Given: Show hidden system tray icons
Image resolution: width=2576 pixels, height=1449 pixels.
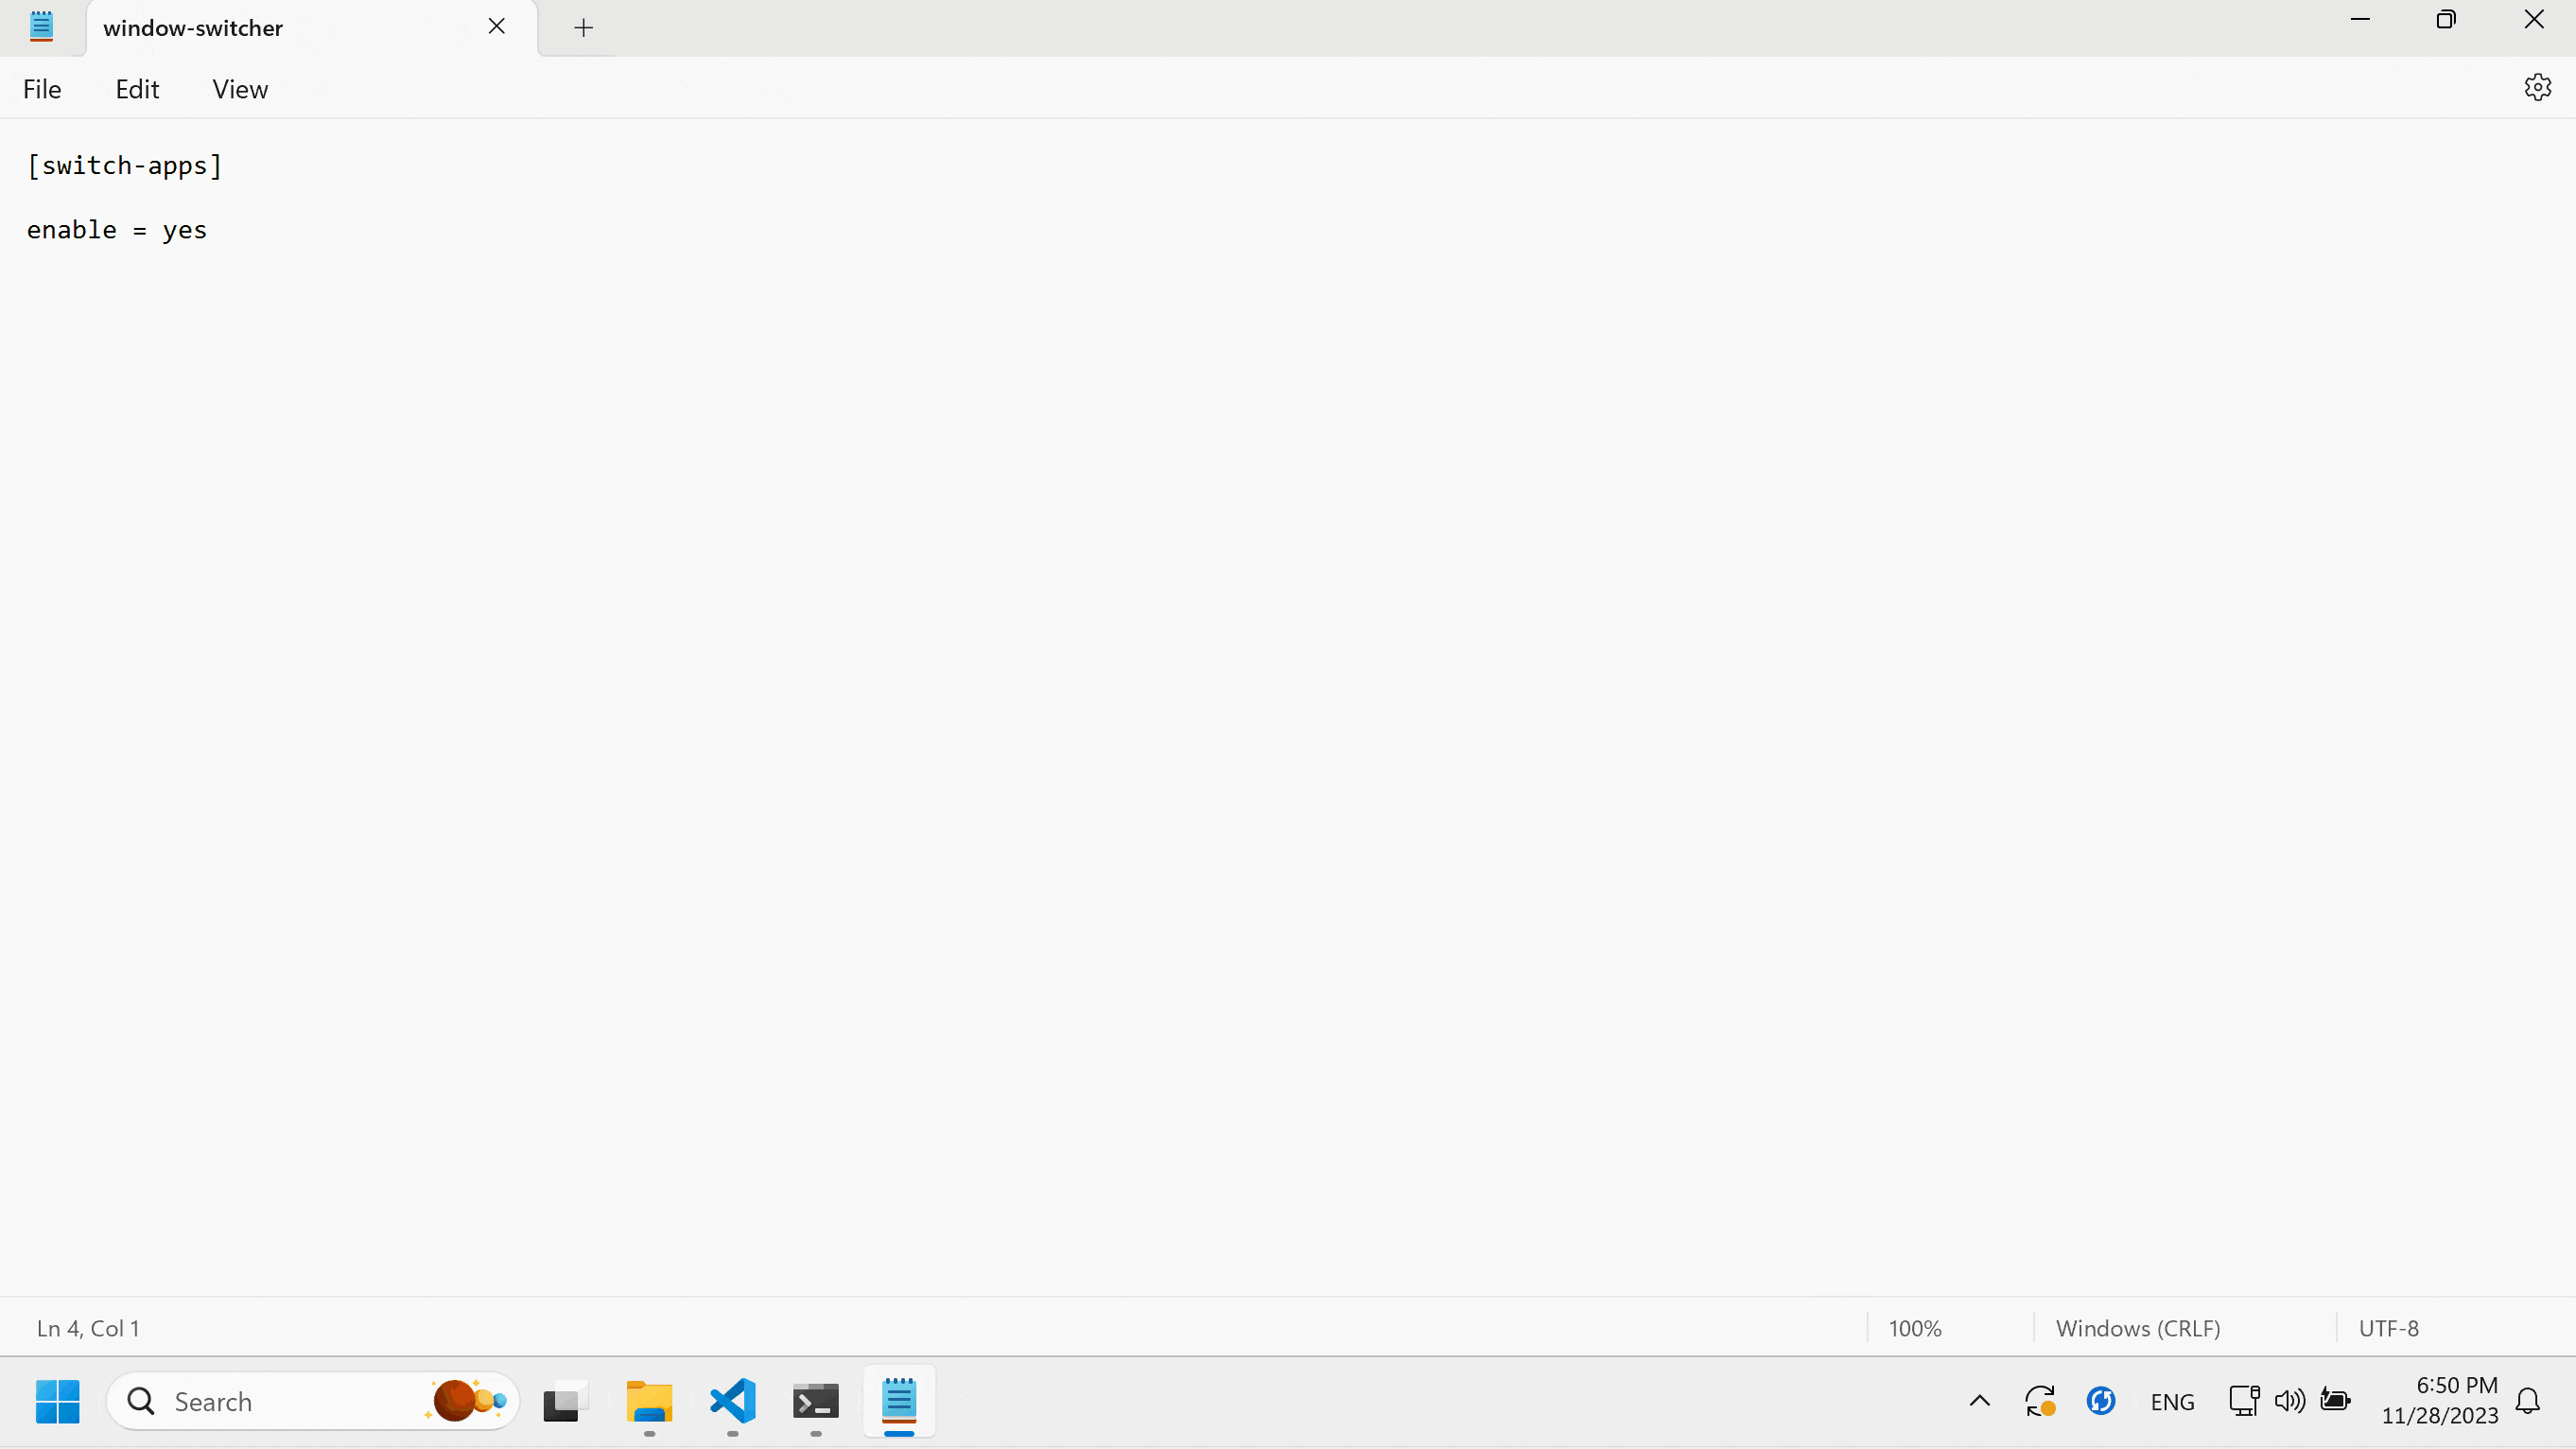Looking at the screenshot, I should point(1979,1401).
